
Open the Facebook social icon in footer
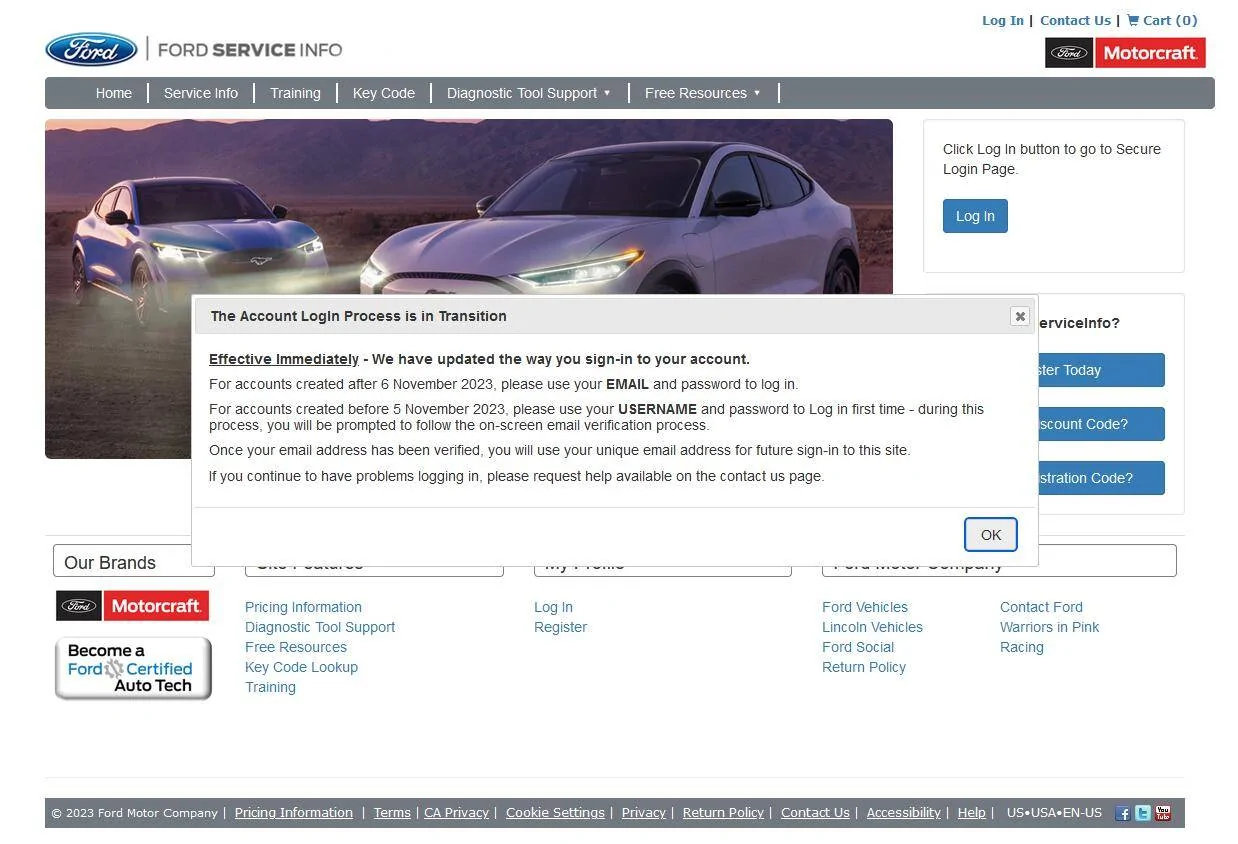point(1122,813)
